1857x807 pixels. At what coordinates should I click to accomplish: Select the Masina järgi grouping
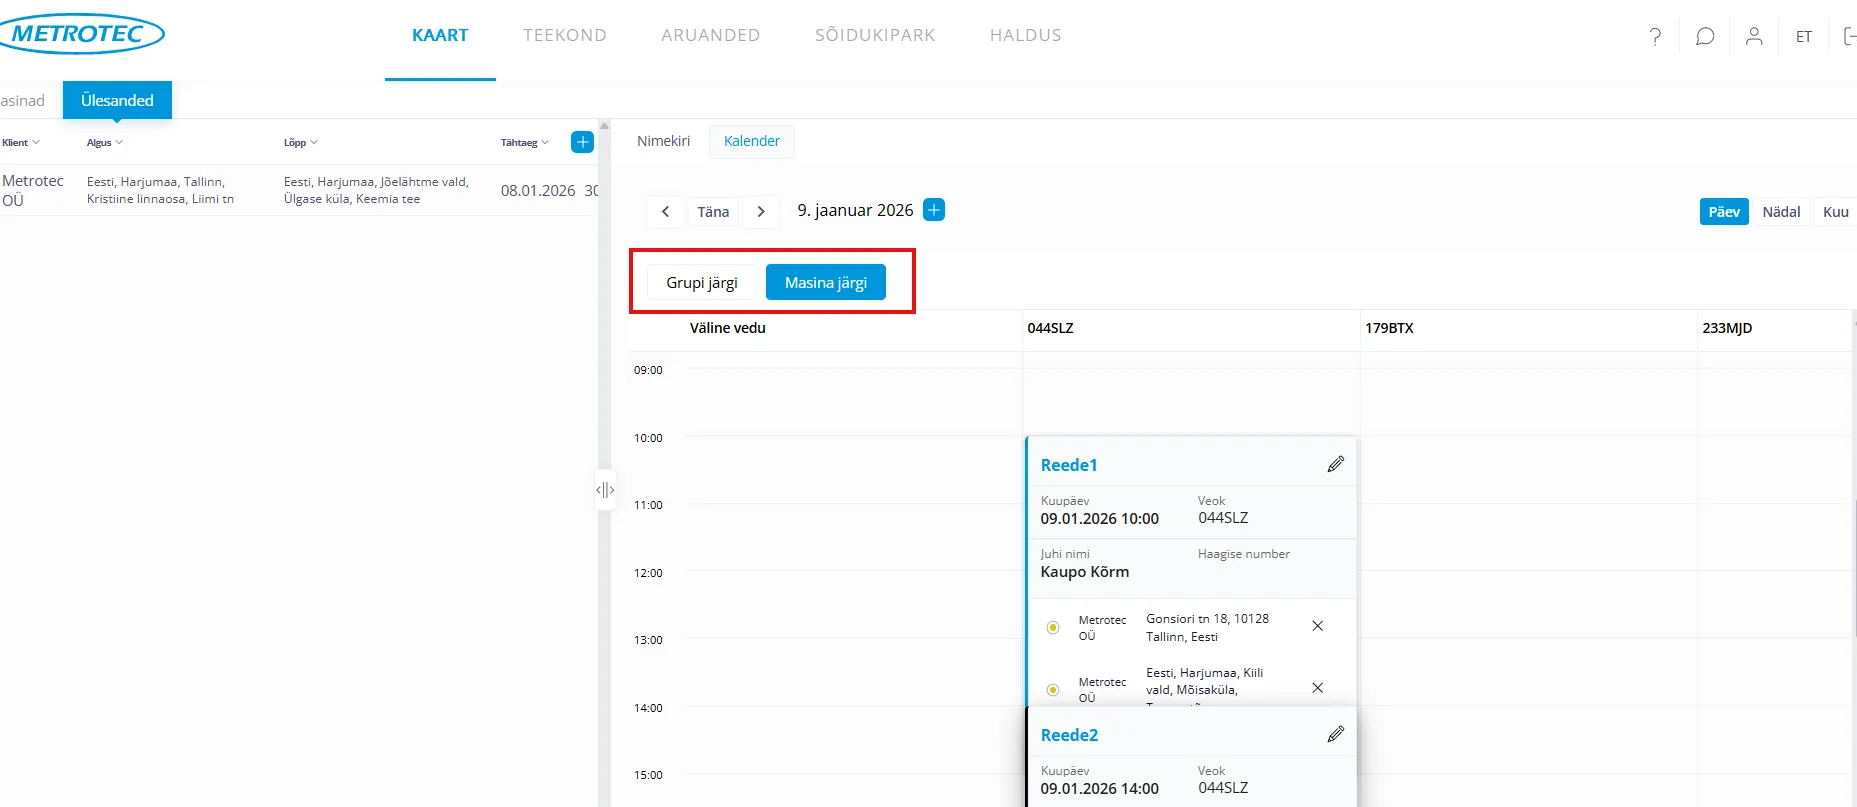825,283
